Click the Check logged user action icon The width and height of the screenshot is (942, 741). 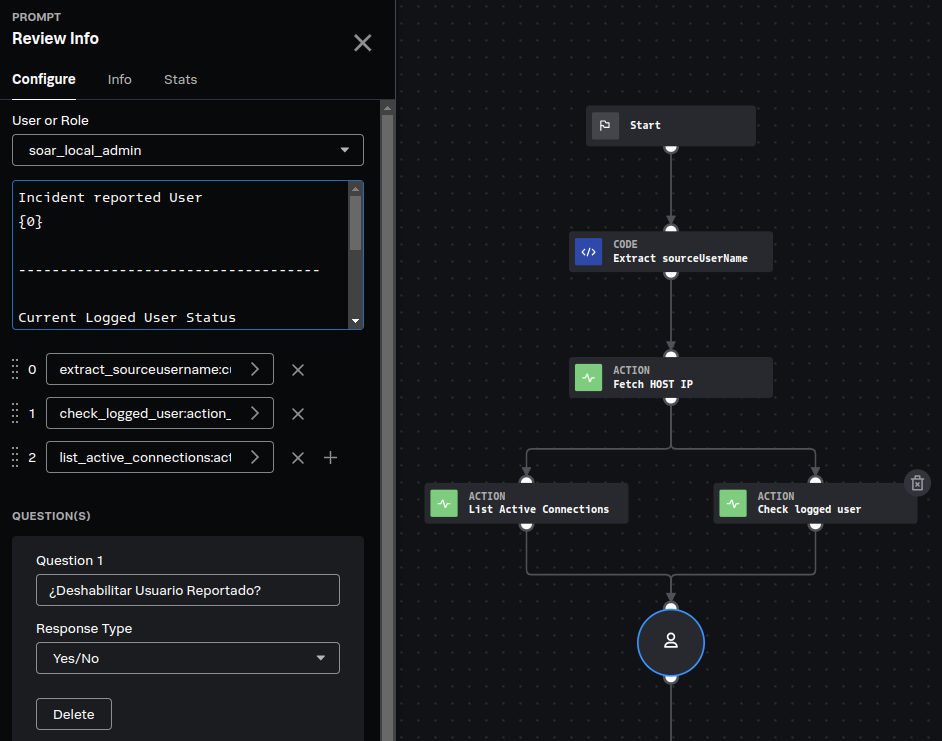click(733, 503)
